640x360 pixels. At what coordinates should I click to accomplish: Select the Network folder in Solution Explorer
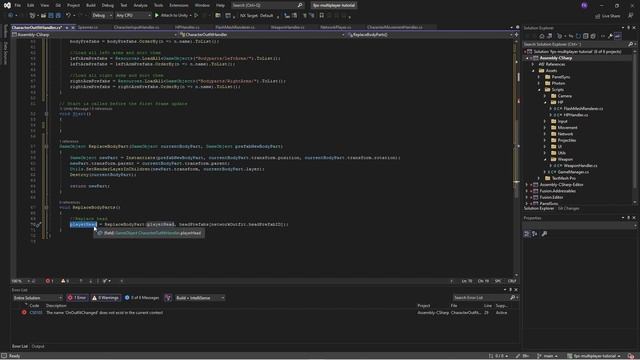click(565, 134)
